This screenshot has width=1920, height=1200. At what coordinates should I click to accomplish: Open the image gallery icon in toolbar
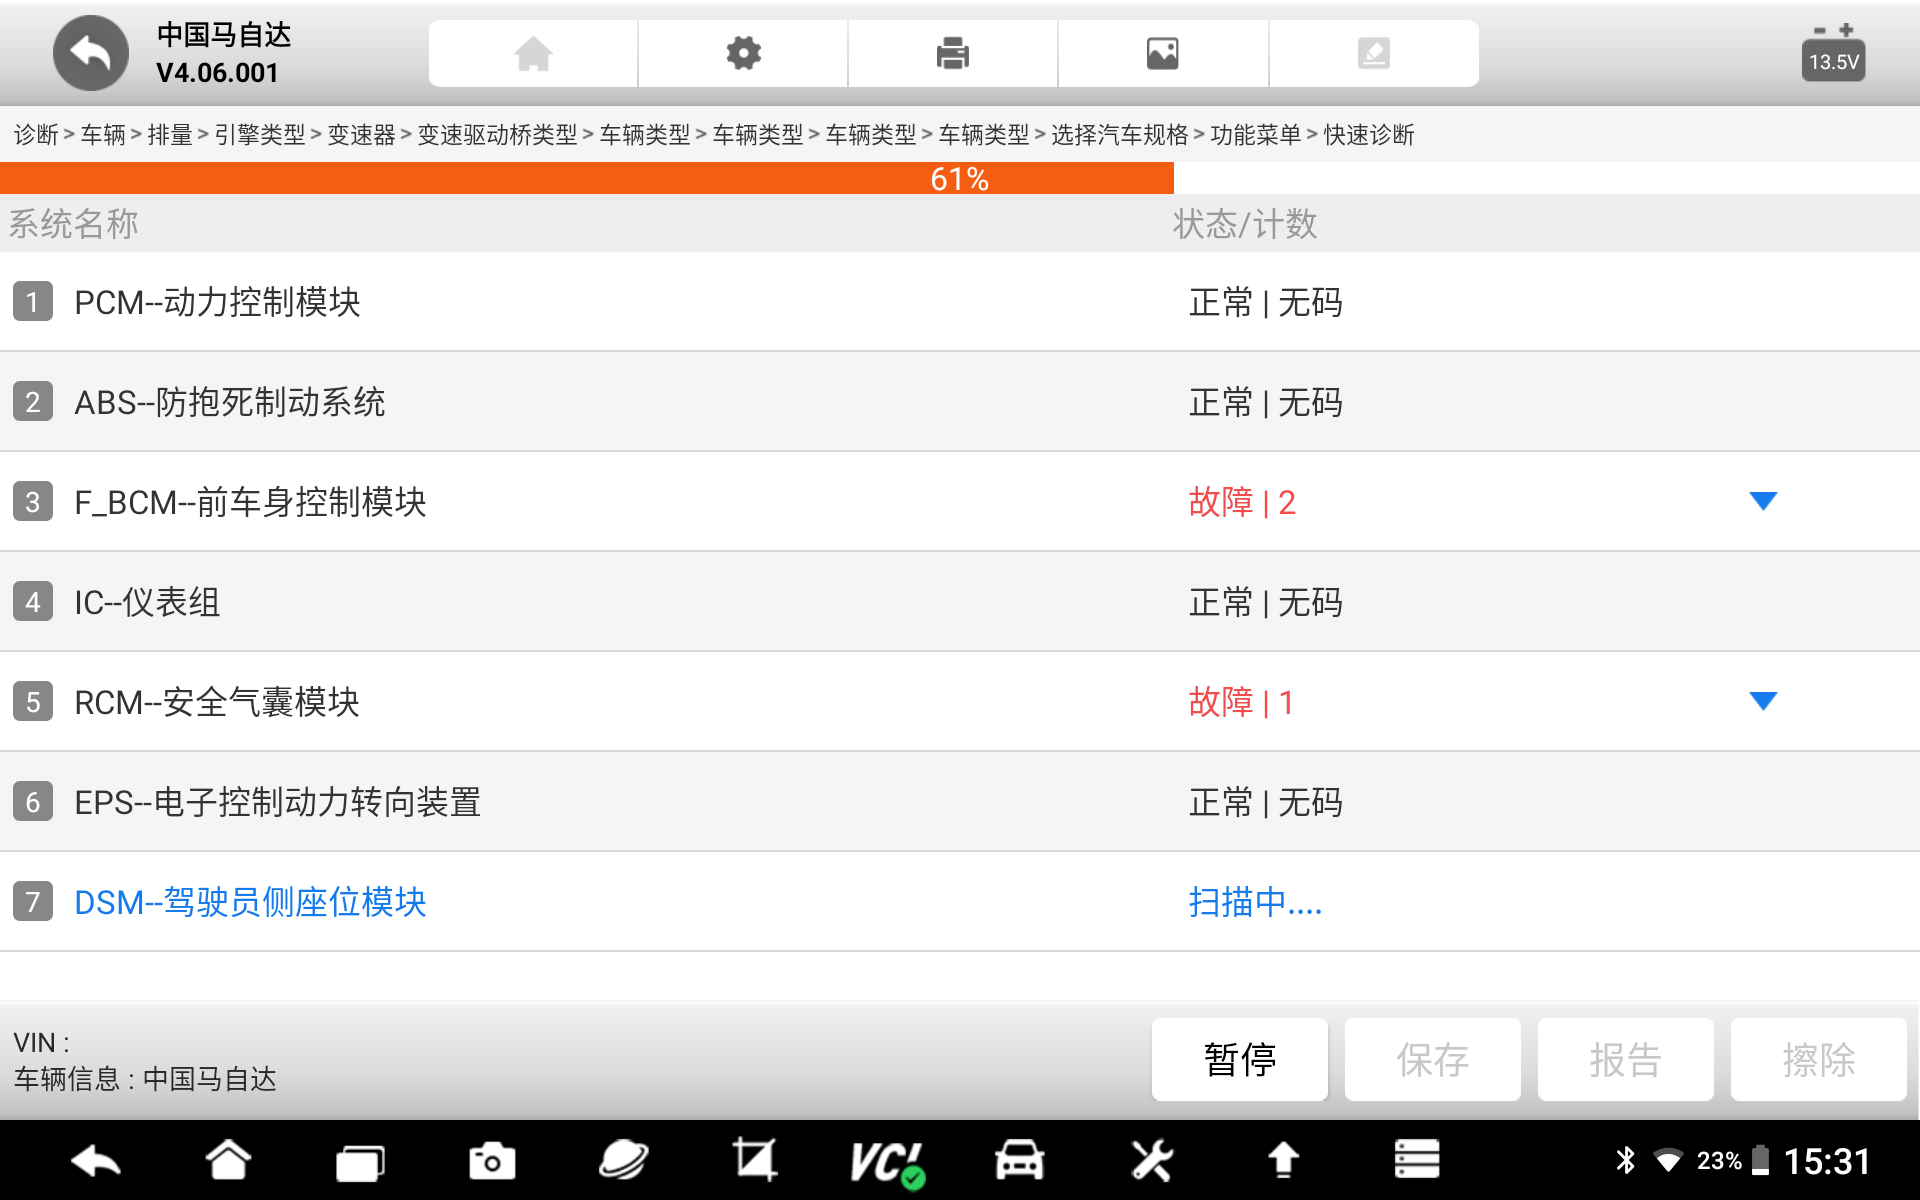pyautogui.click(x=1162, y=53)
